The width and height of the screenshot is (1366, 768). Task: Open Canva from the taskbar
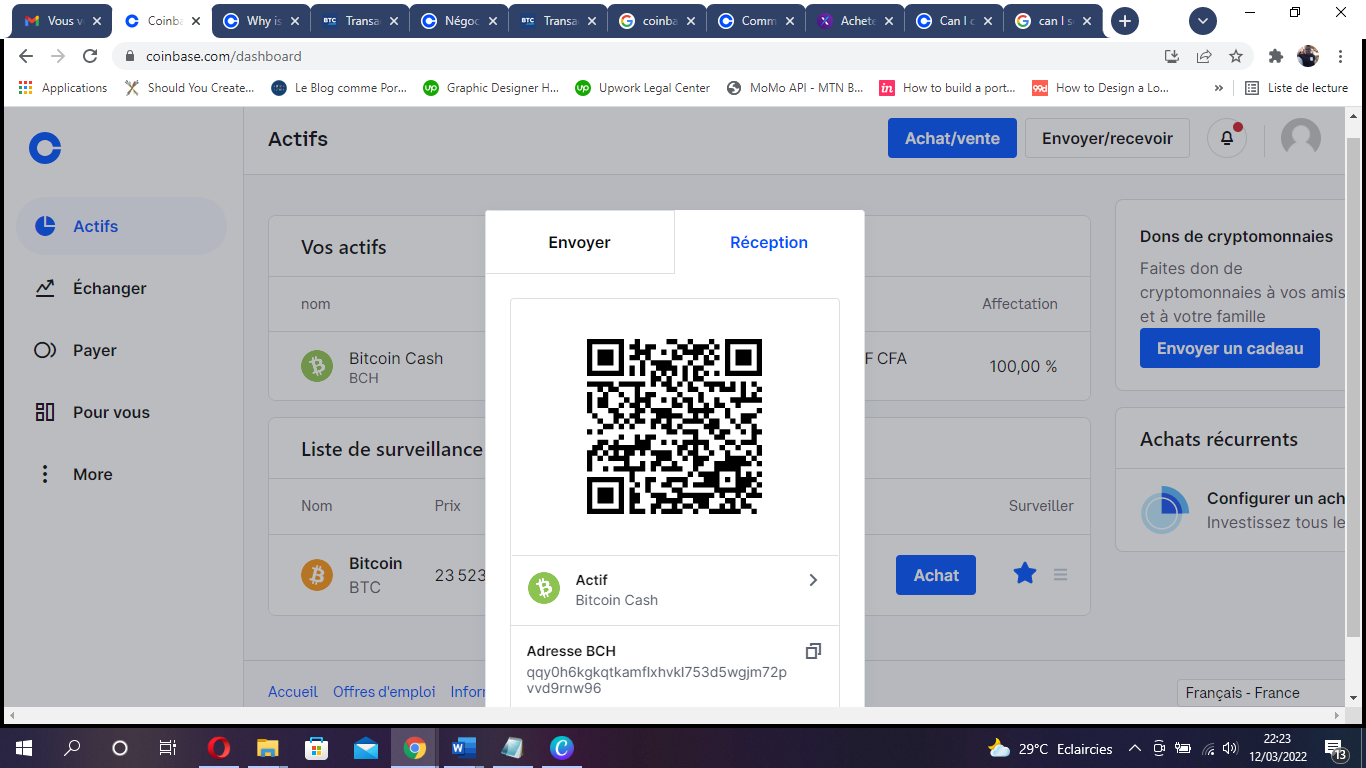tap(562, 748)
